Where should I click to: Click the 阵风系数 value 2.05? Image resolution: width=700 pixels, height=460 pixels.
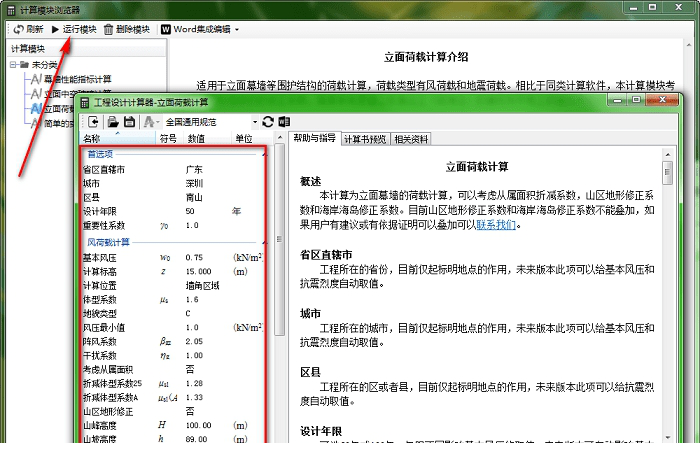tap(194, 342)
